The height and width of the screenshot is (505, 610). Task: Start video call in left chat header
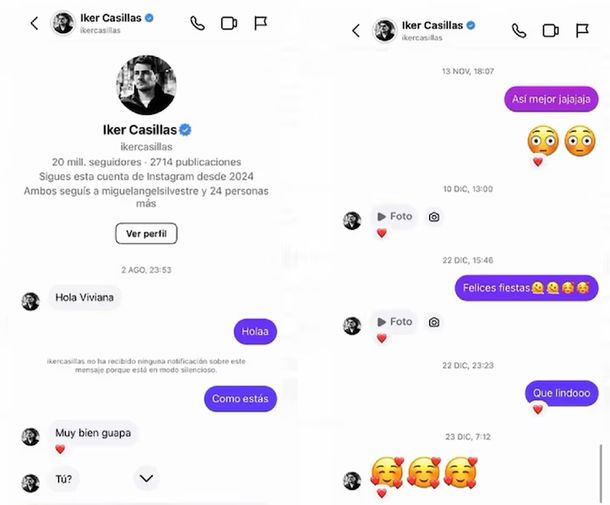click(x=229, y=23)
